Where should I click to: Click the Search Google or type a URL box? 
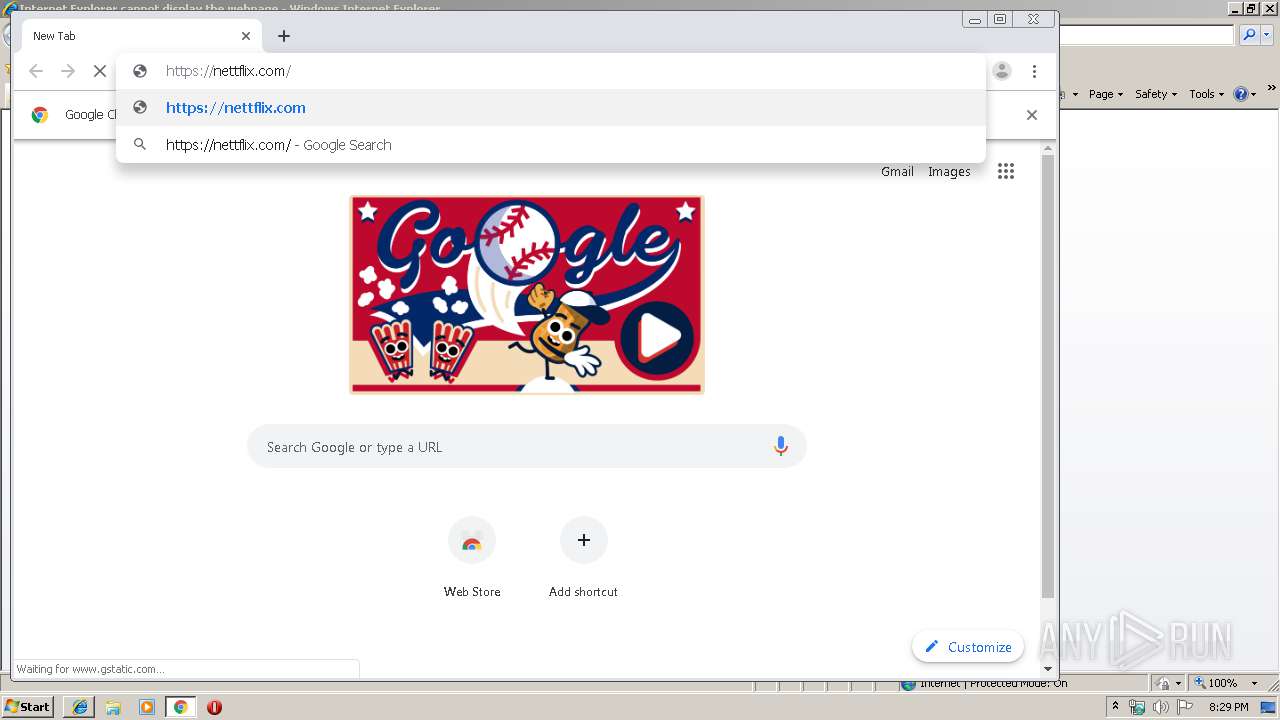pyautogui.click(x=527, y=447)
